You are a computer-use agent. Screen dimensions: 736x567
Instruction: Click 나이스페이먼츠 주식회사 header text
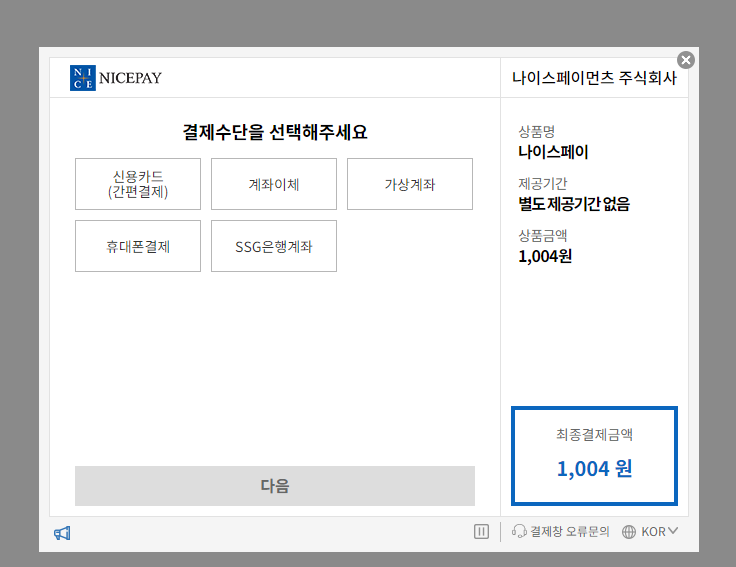(x=594, y=78)
